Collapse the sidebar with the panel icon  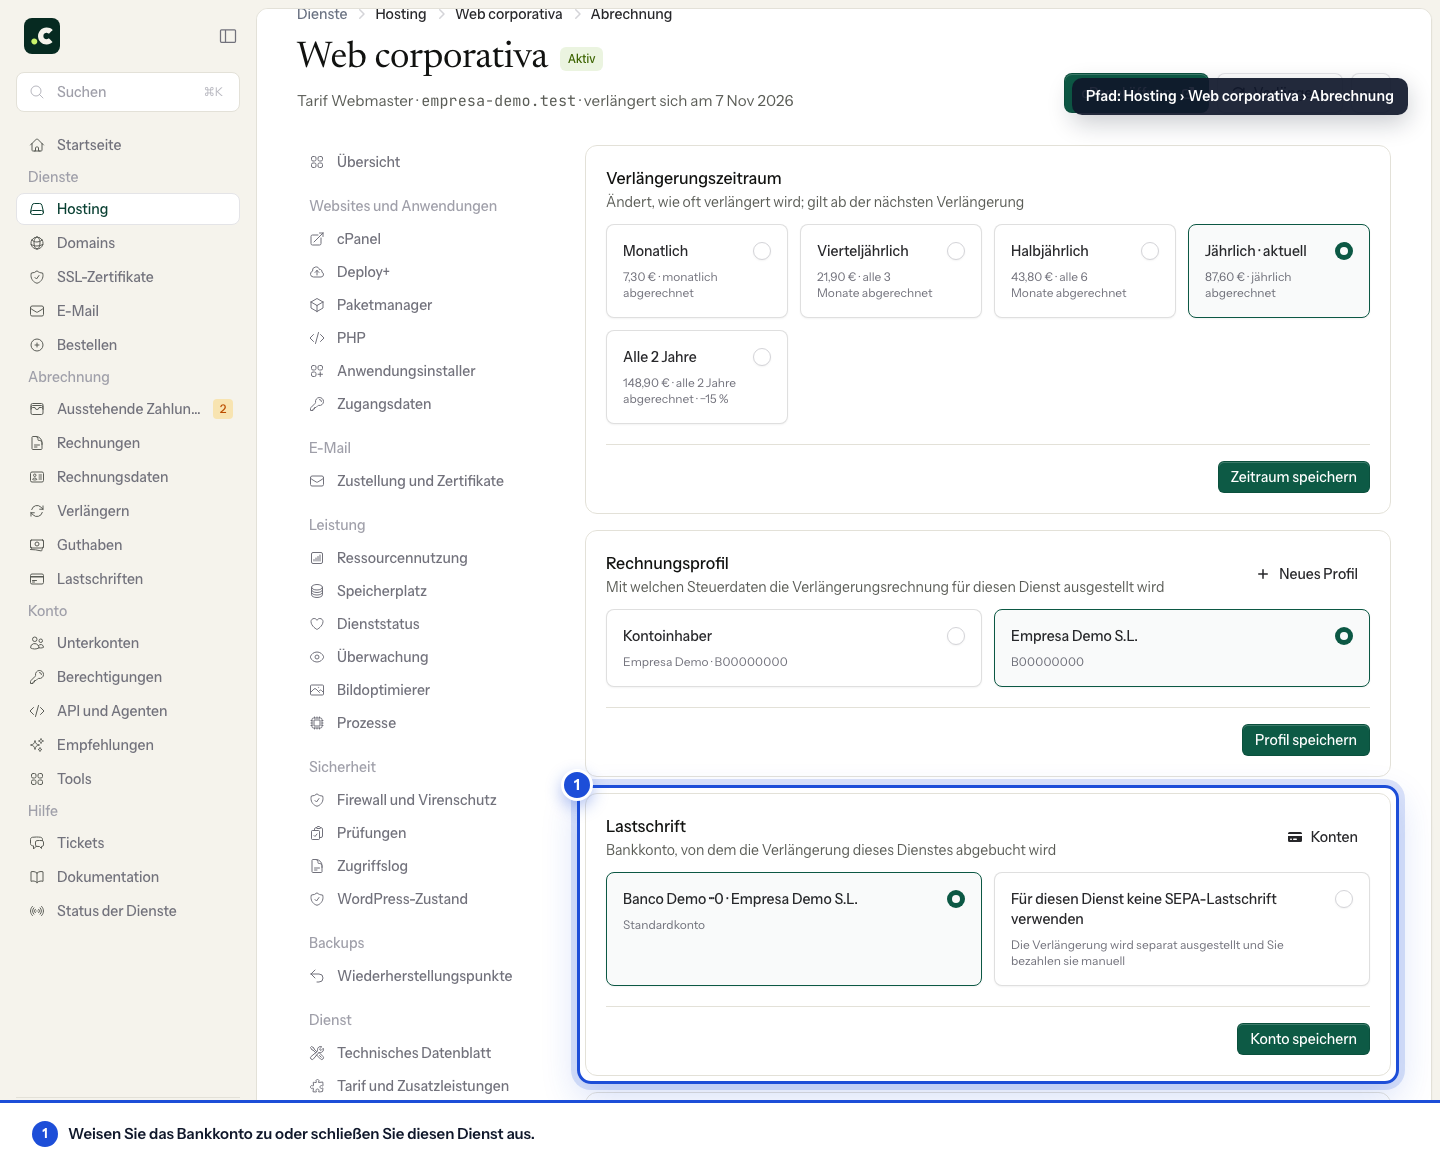[228, 36]
